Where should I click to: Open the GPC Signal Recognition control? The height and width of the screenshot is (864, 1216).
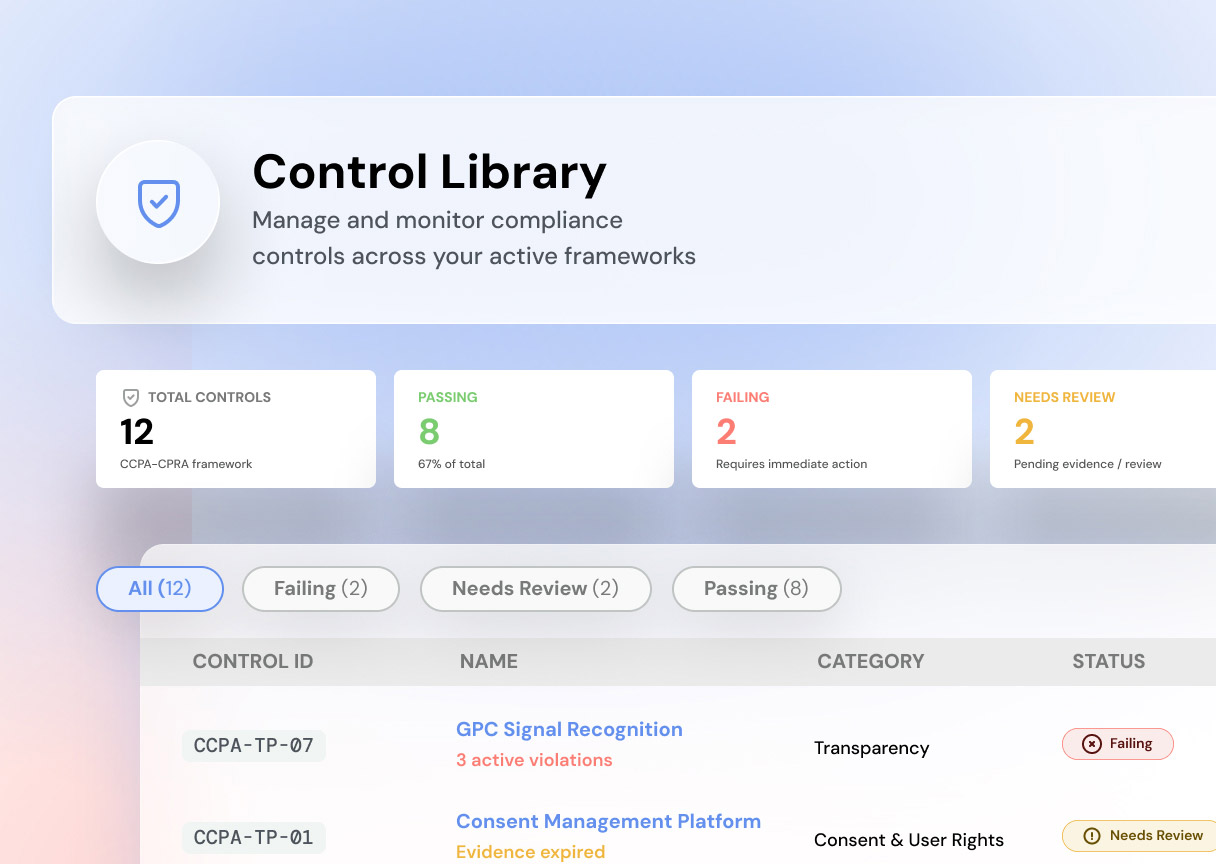tap(569, 730)
